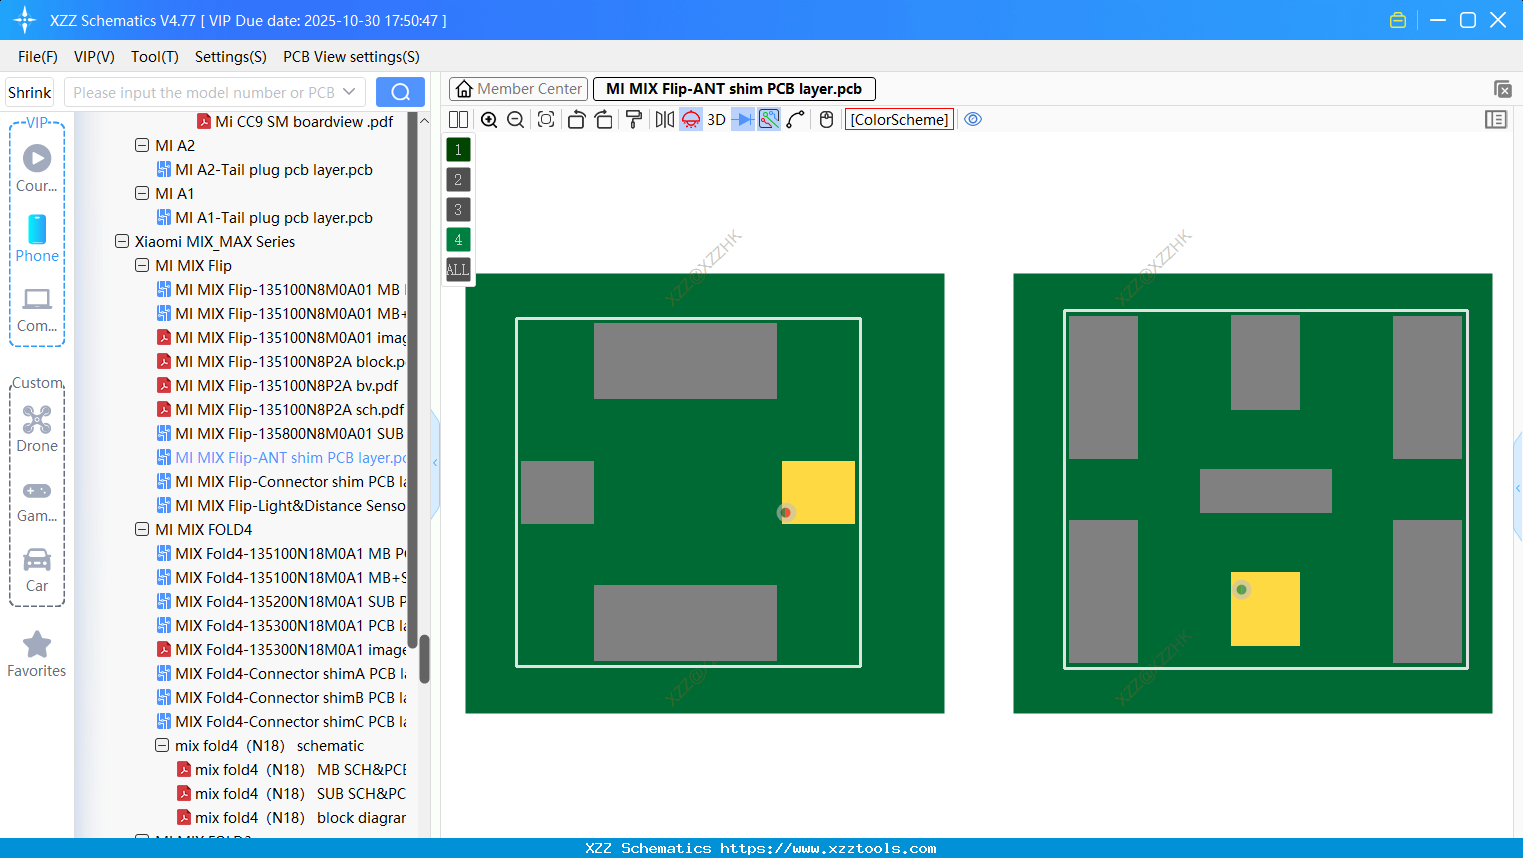
Task: Open the ColorScheme options
Action: pyautogui.click(x=900, y=120)
